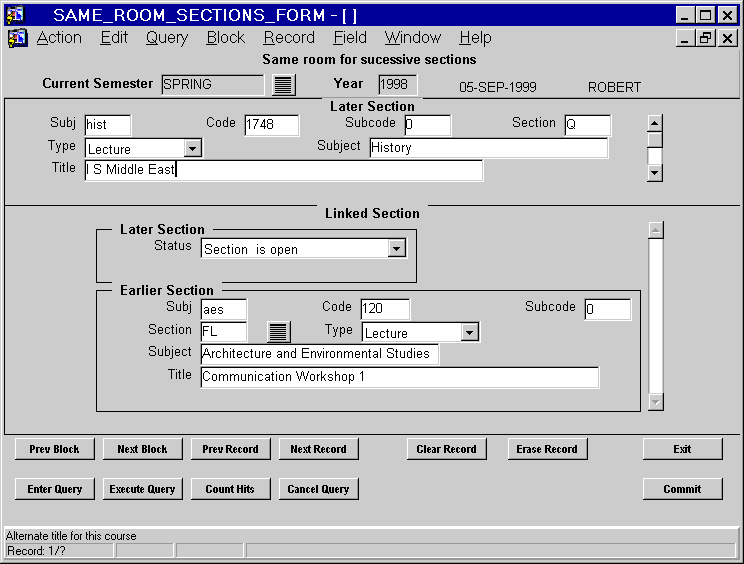
Task: Click Clear Record button
Action: coord(446,449)
